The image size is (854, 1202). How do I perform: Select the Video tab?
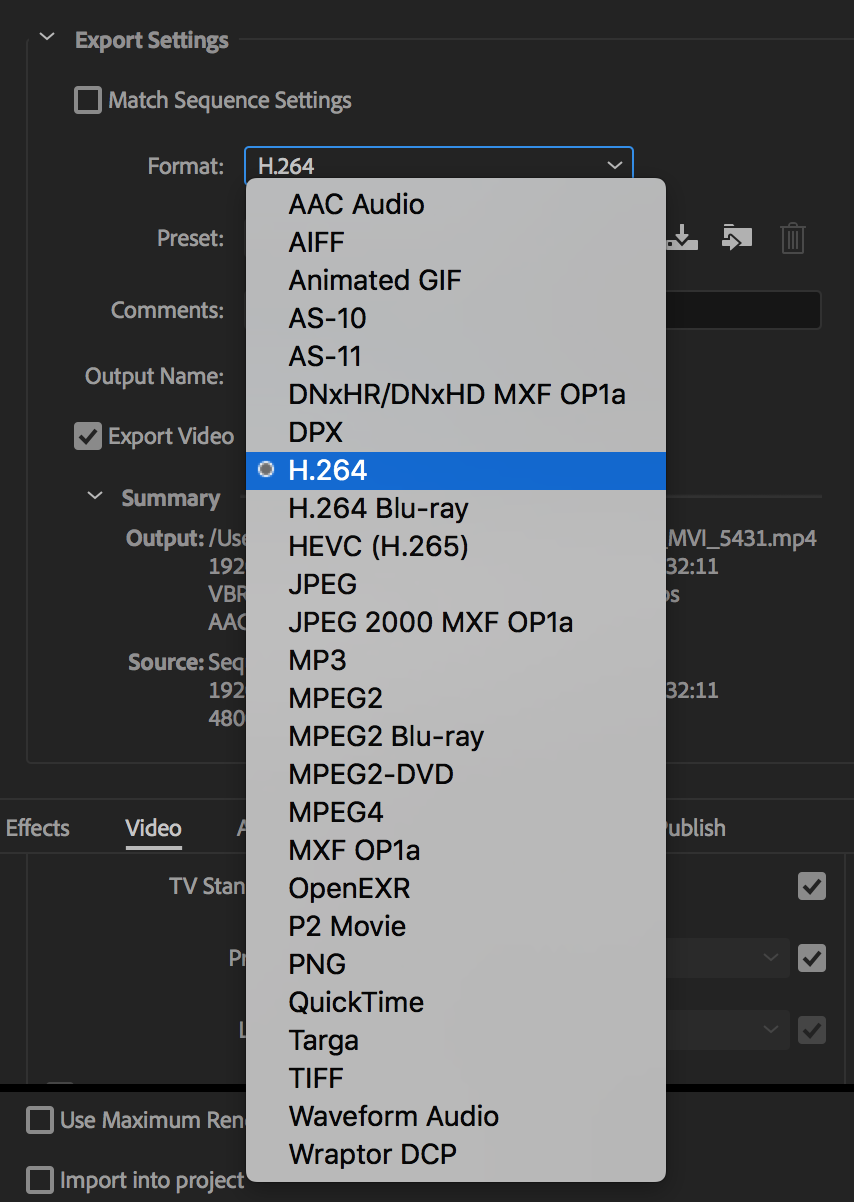pyautogui.click(x=153, y=828)
